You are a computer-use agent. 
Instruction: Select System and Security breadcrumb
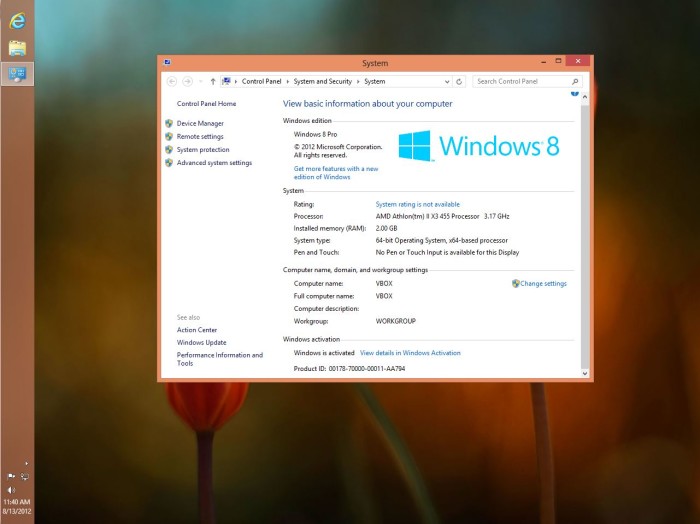(322, 81)
